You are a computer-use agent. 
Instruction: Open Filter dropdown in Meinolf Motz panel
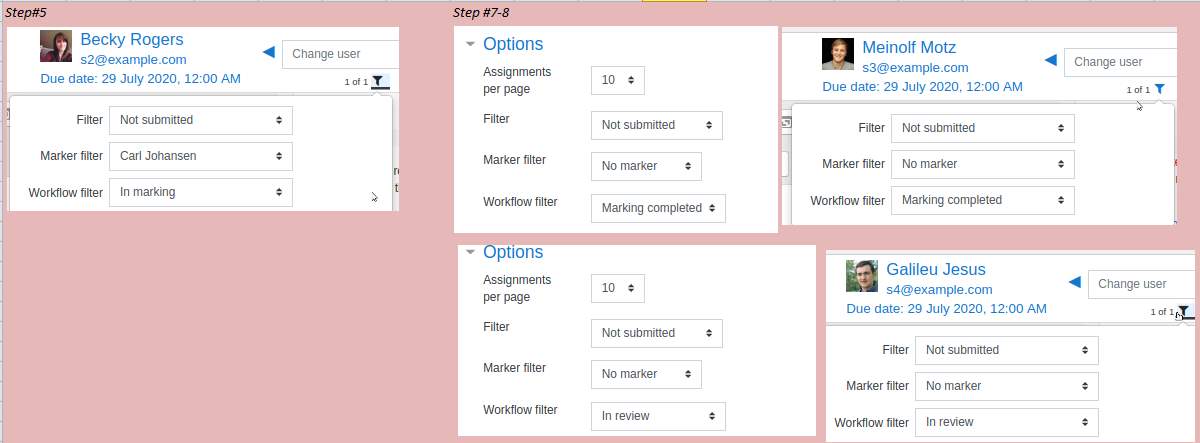pos(983,128)
